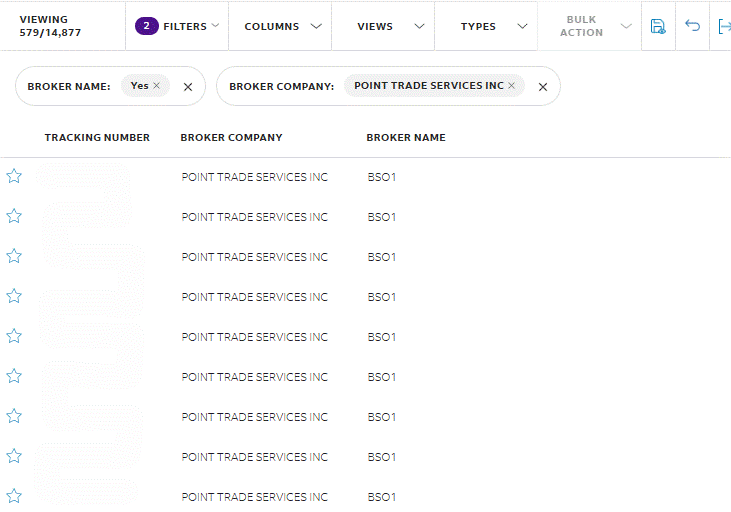
Task: Save the current view with the disk icon
Action: pyautogui.click(x=658, y=26)
